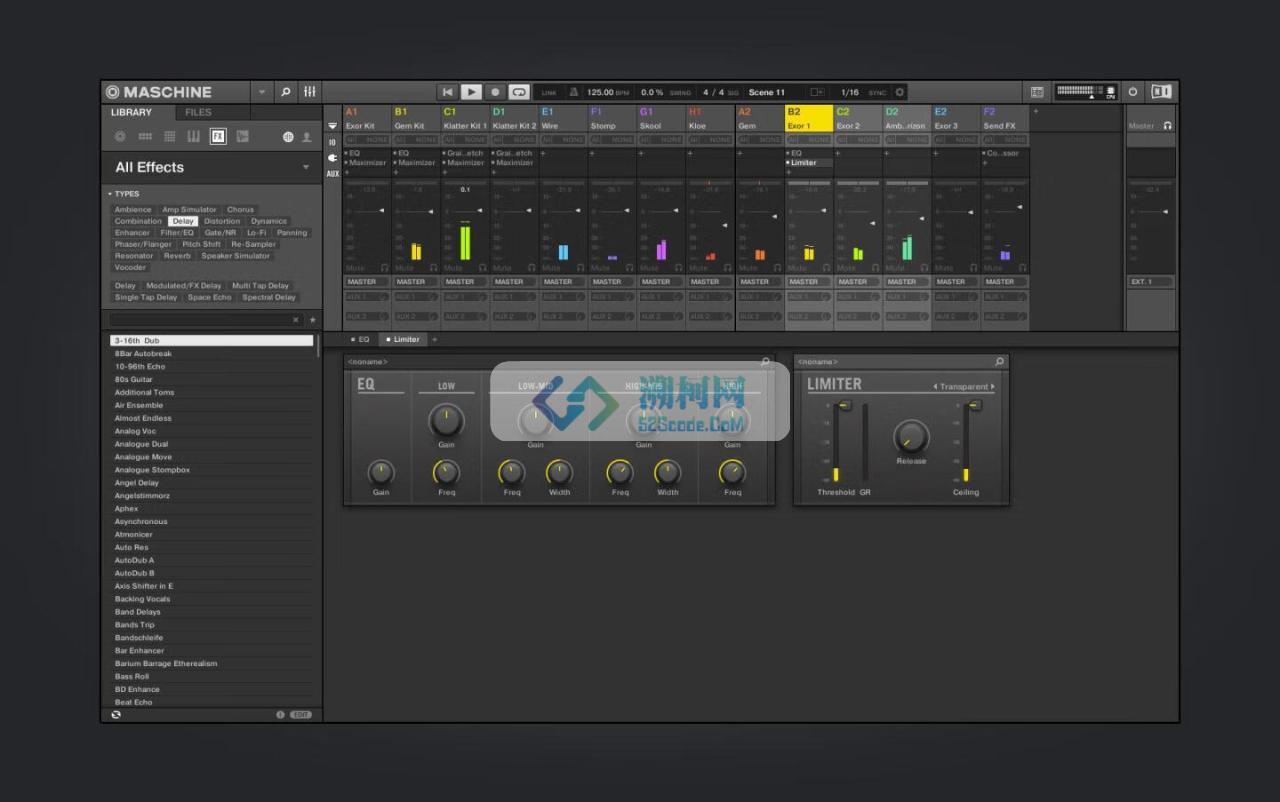
Task: Toggle plug-in section icon in mixer sidebar
Action: point(333,158)
